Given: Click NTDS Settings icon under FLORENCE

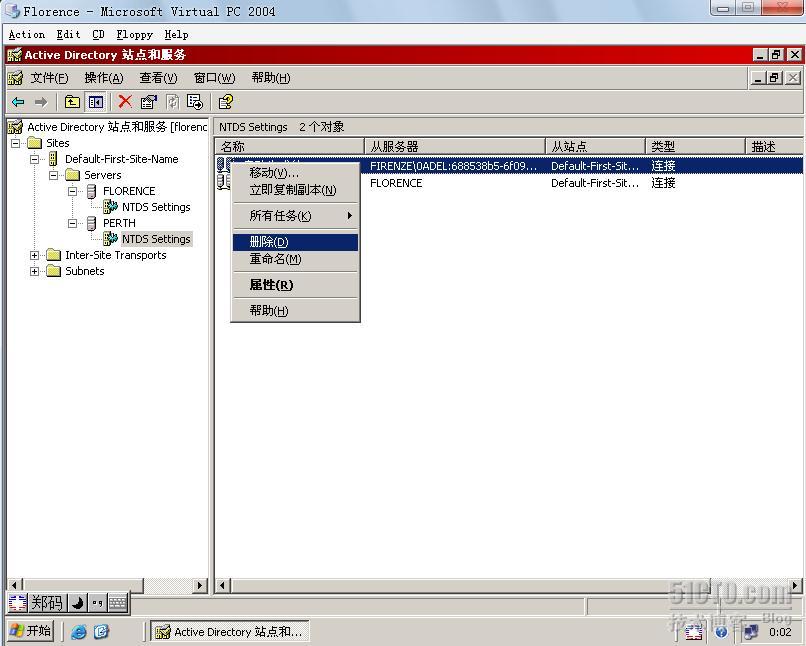Looking at the screenshot, I should (x=110, y=207).
